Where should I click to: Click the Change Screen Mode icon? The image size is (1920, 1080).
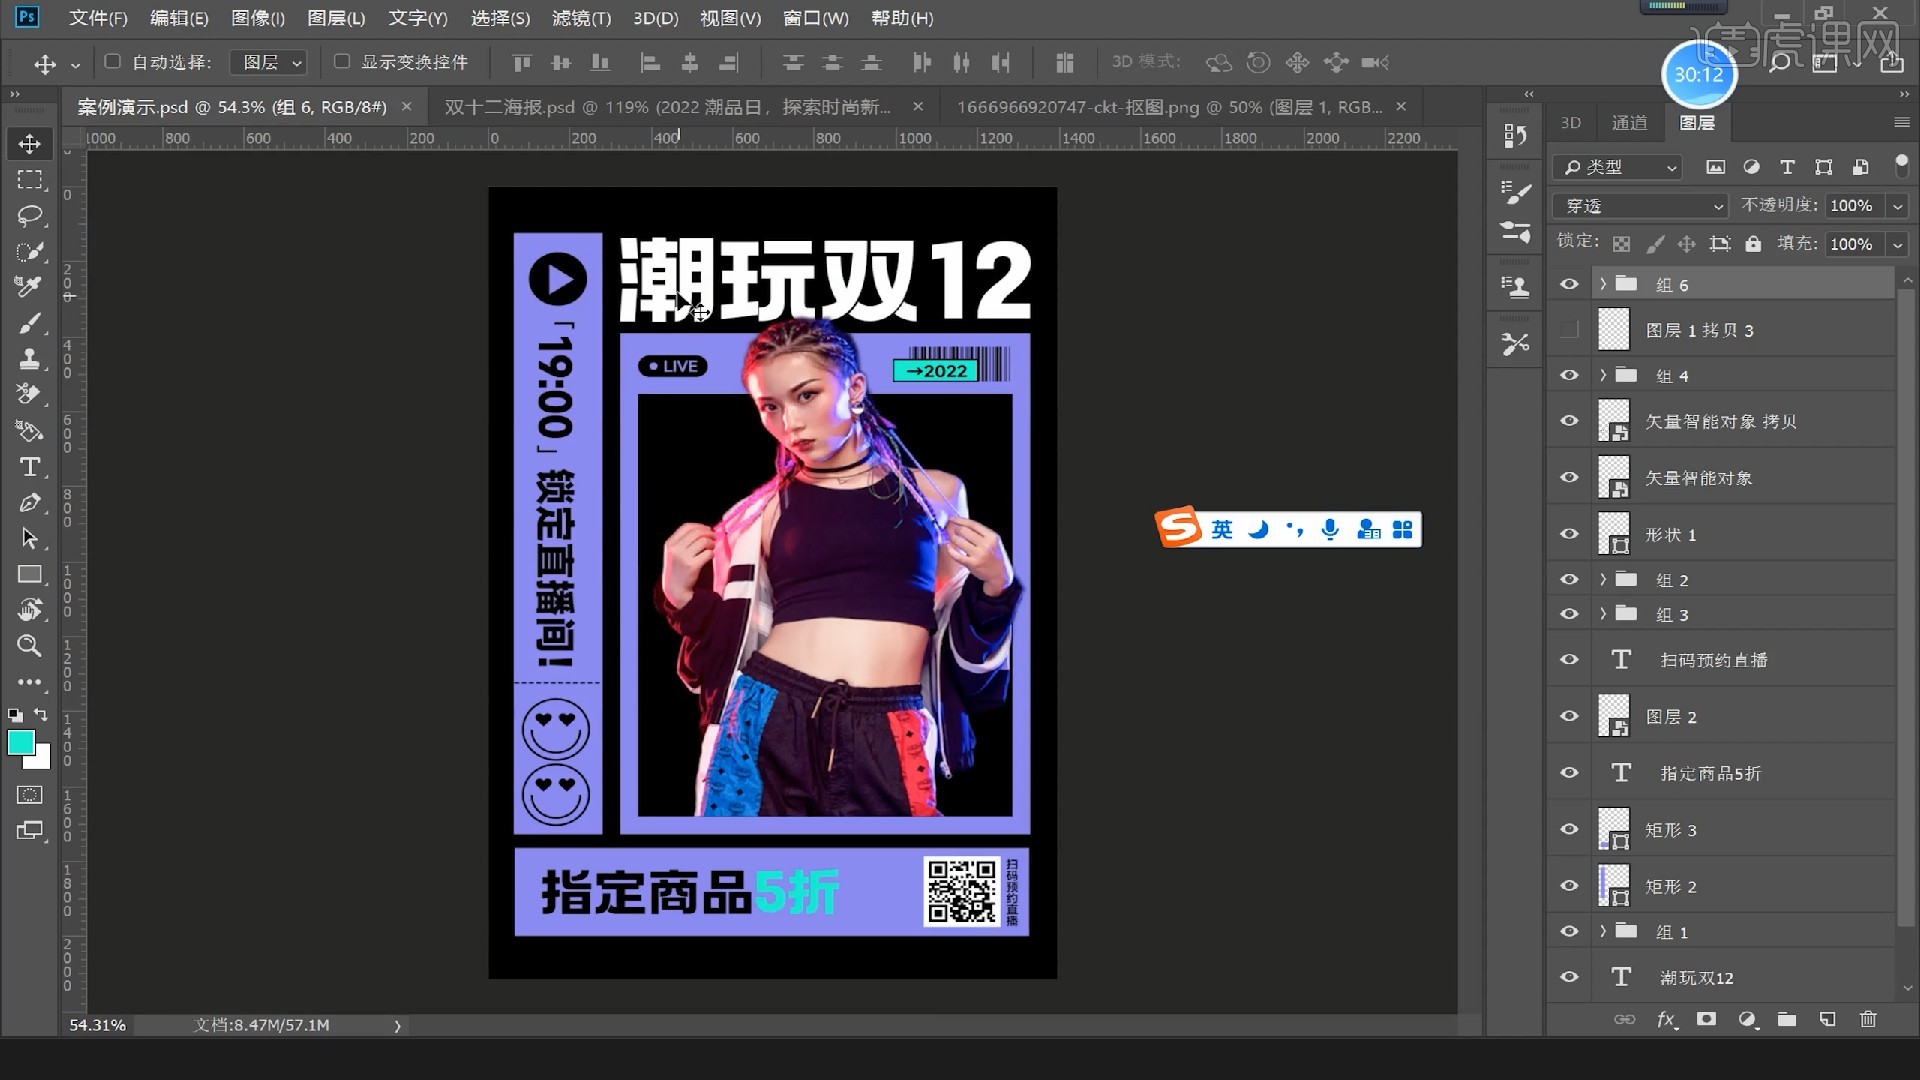[x=29, y=831]
